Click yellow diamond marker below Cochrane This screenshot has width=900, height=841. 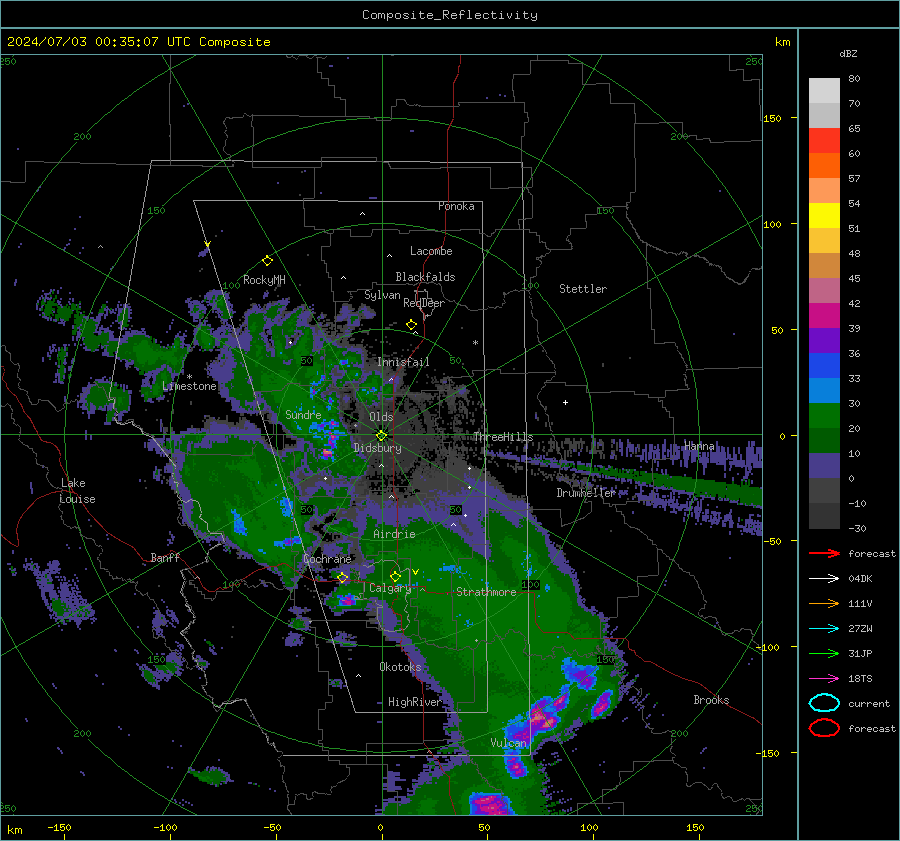pyautogui.click(x=343, y=578)
